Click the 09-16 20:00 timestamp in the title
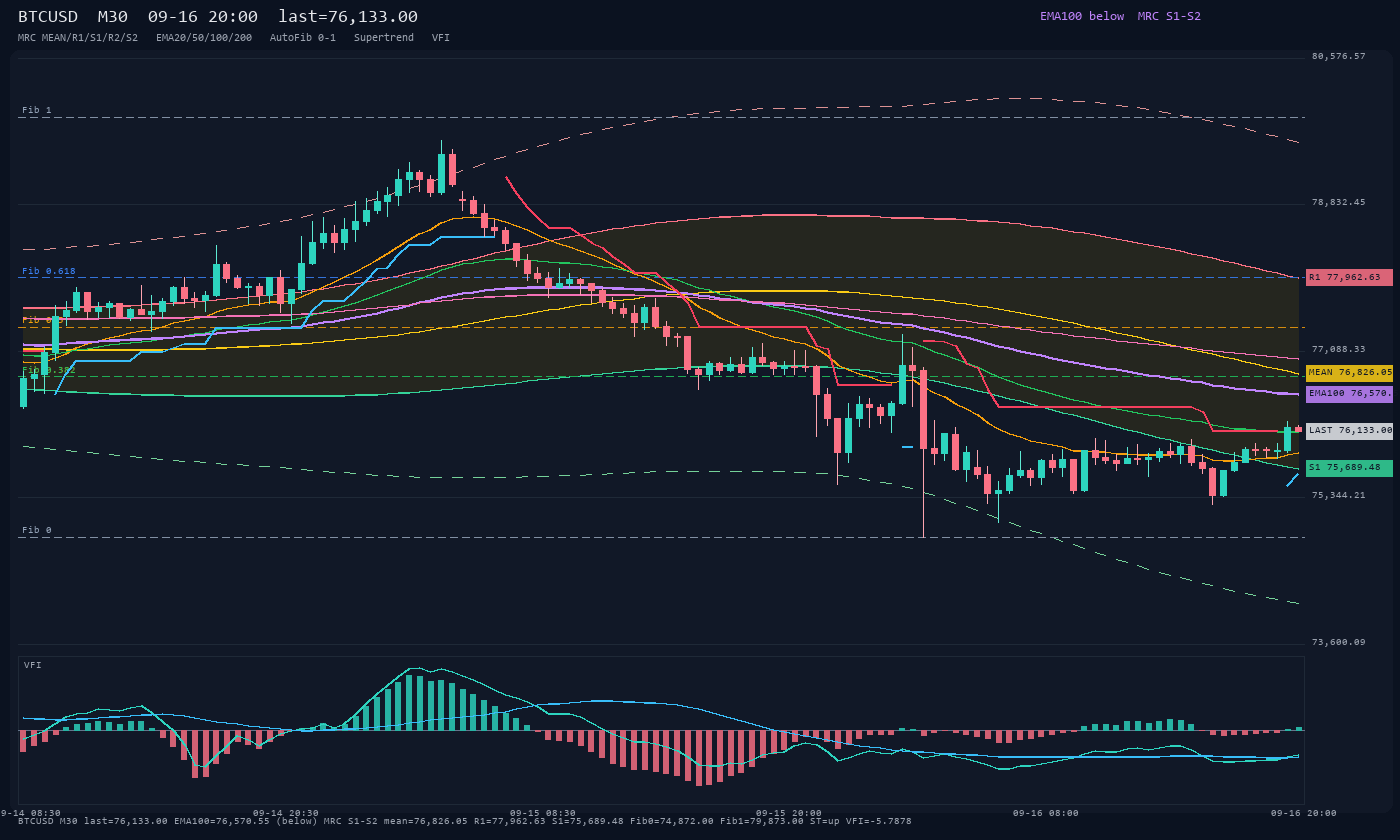 pos(202,17)
